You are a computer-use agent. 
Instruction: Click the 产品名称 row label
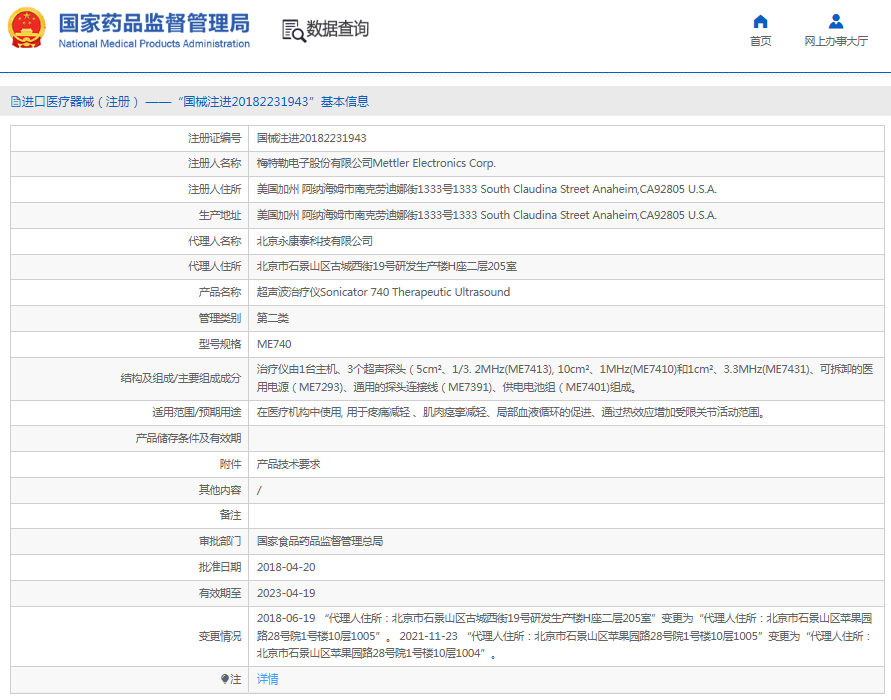point(220,293)
